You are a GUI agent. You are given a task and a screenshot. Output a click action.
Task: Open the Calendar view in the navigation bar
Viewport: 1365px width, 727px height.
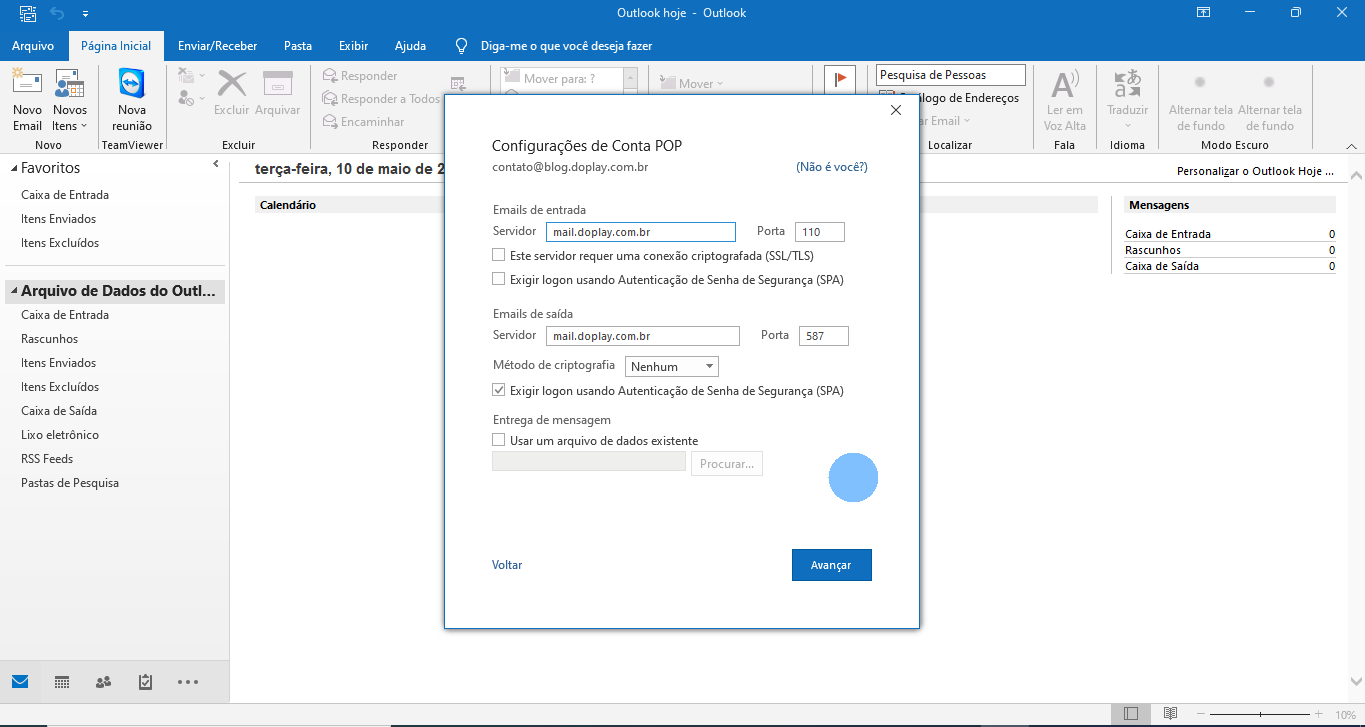point(62,682)
